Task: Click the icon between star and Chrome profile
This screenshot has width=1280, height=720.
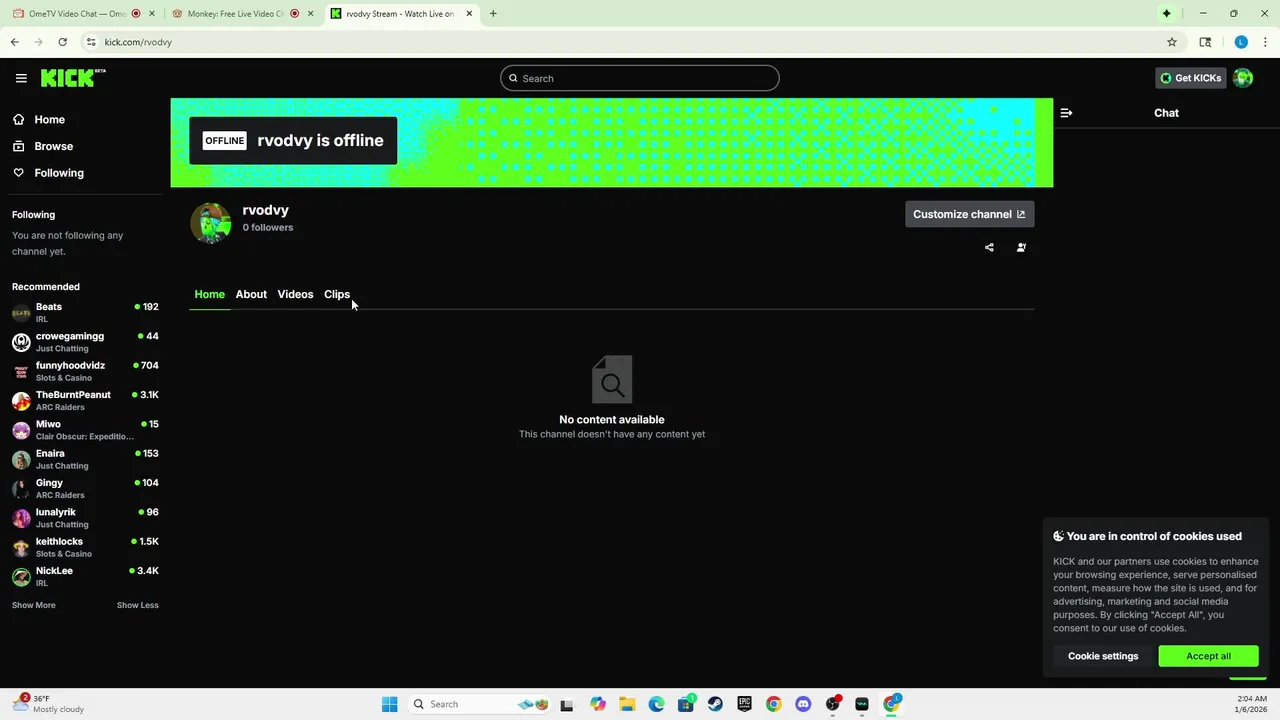Action: [1205, 42]
